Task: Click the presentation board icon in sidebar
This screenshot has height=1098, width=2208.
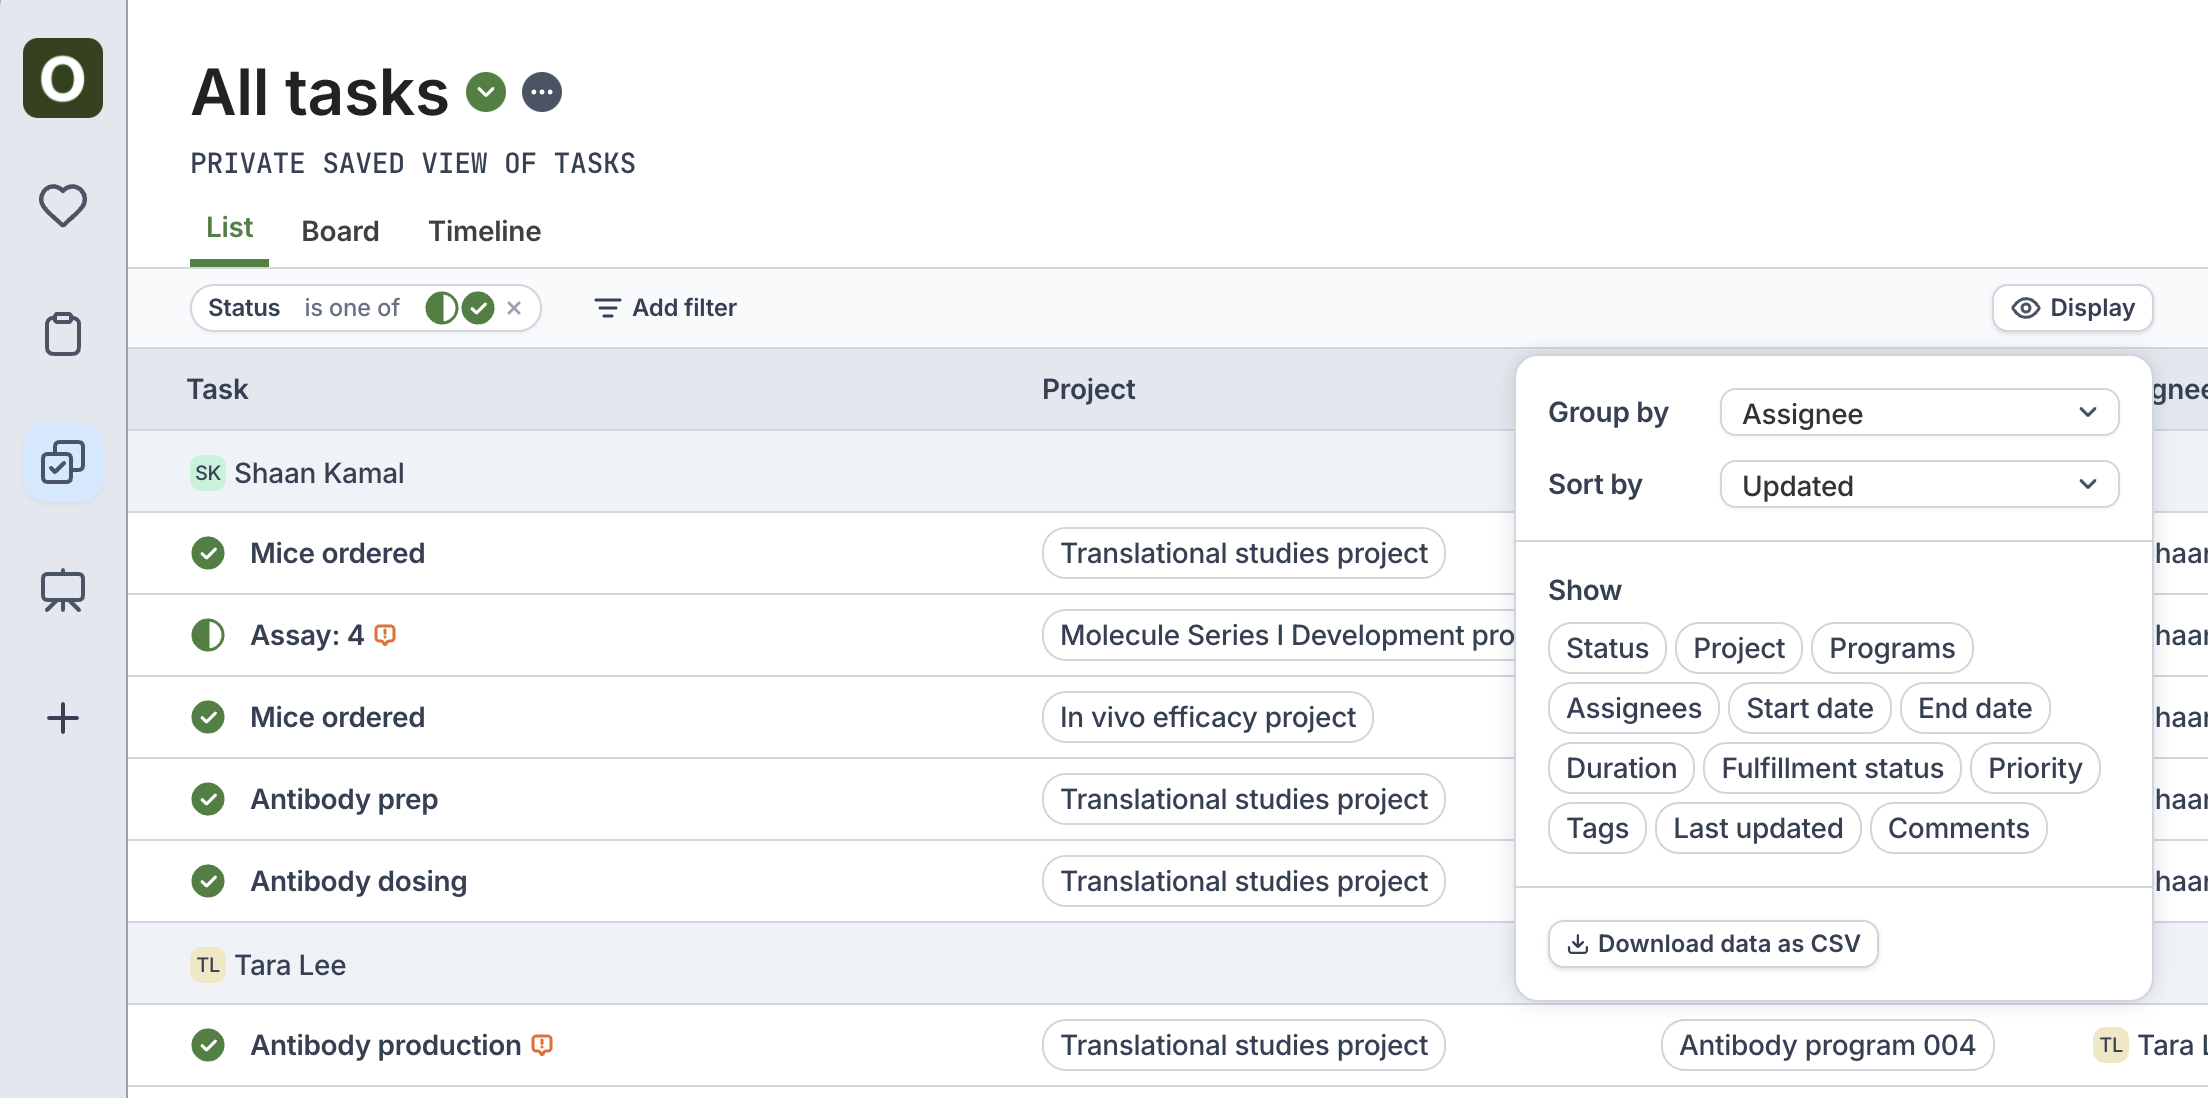Action: click(x=63, y=591)
